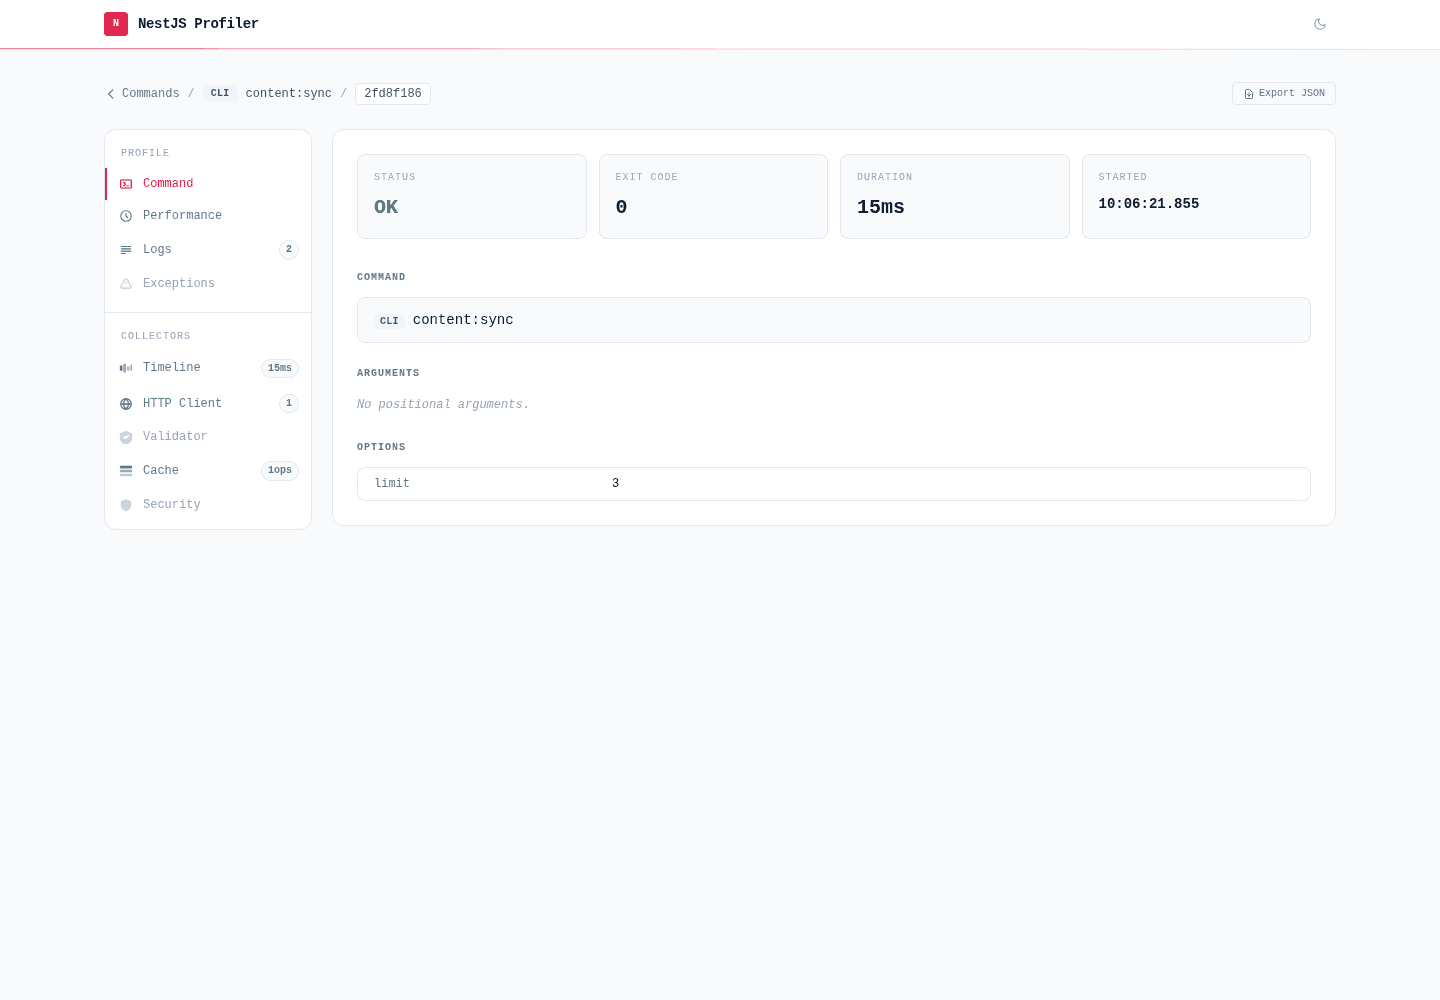Click the Export JSON button
This screenshot has width=1440, height=1000.
[1284, 94]
